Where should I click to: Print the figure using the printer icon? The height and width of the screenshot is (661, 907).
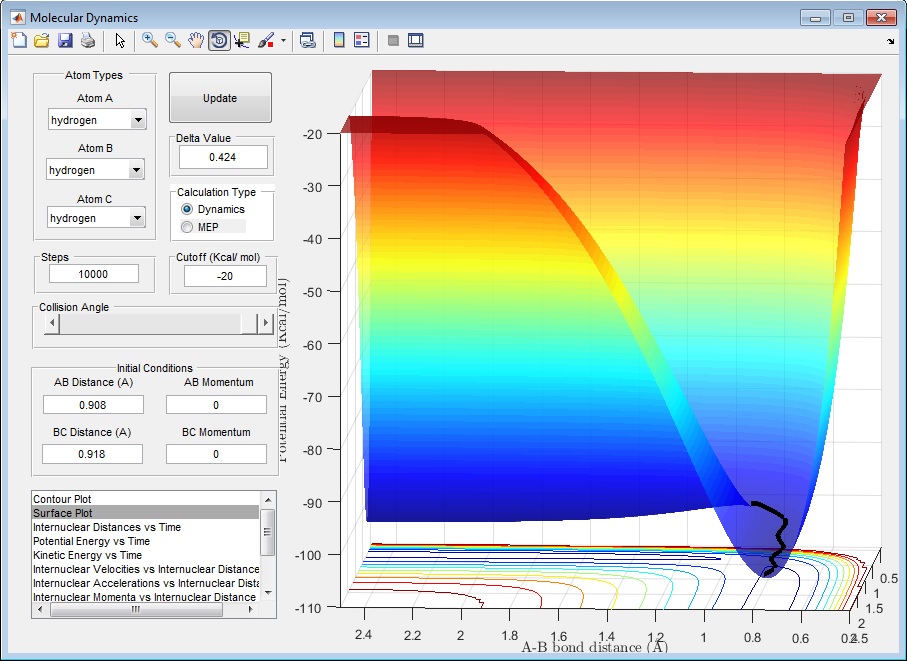pos(88,41)
